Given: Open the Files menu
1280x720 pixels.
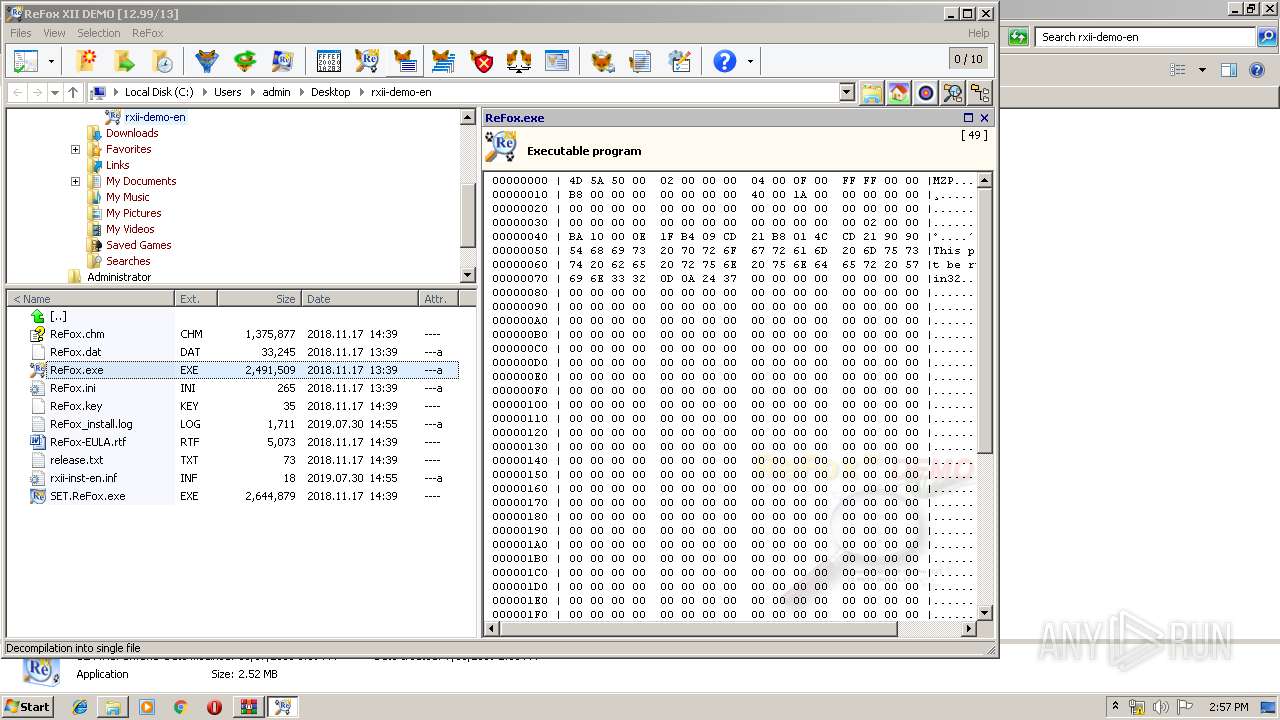Looking at the screenshot, I should tap(21, 33).
